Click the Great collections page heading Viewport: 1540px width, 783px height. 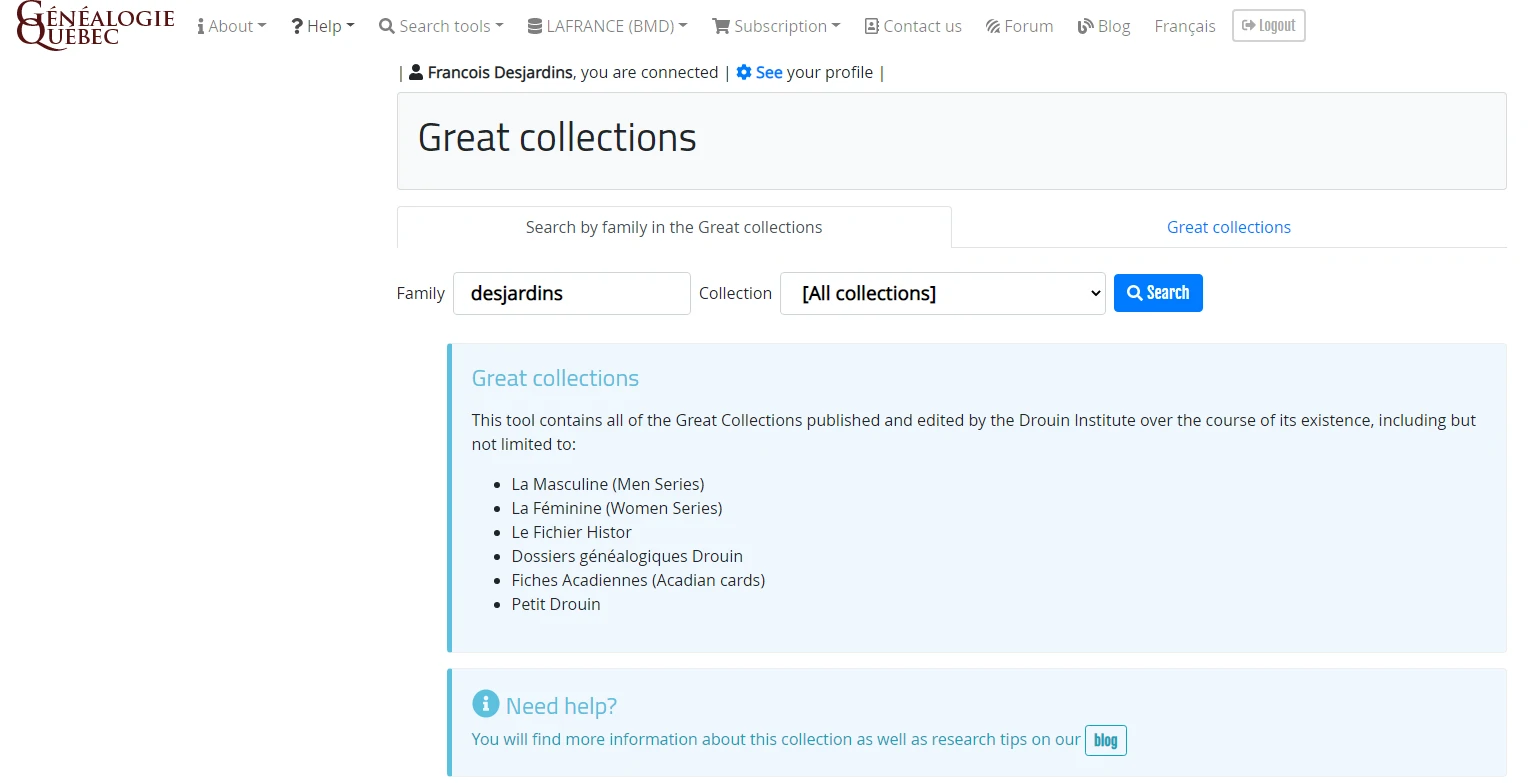[x=557, y=138]
